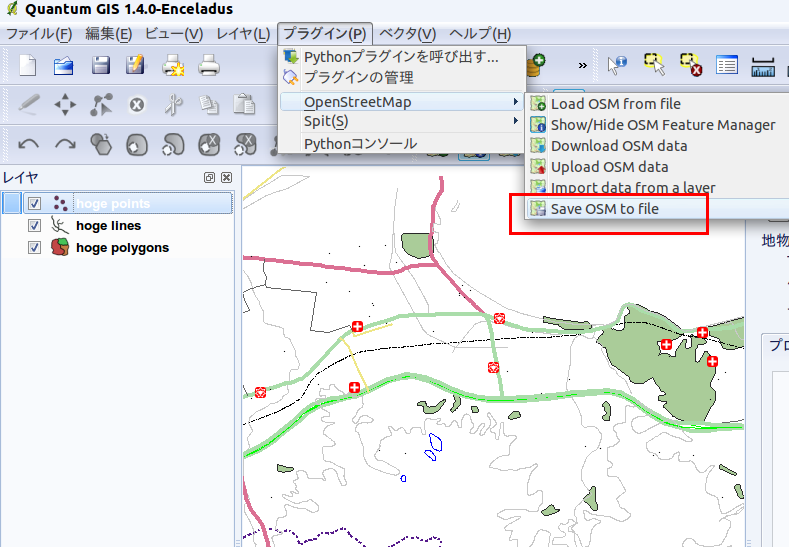
Task: Select Show/Hide OSM Feature Manager
Action: pos(657,125)
